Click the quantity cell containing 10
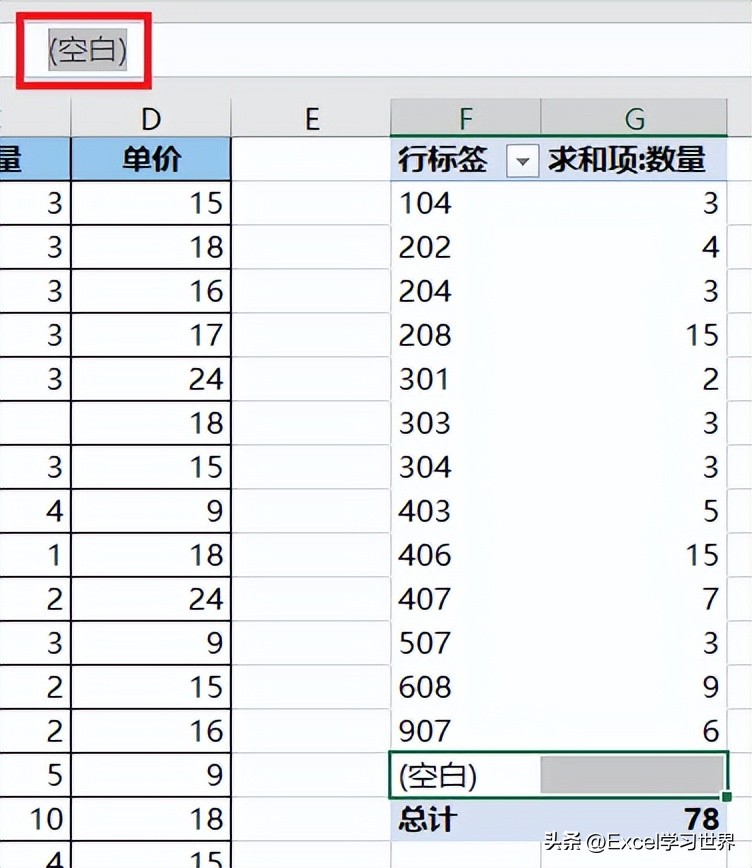Viewport: 752px width, 868px height. pos(35,819)
